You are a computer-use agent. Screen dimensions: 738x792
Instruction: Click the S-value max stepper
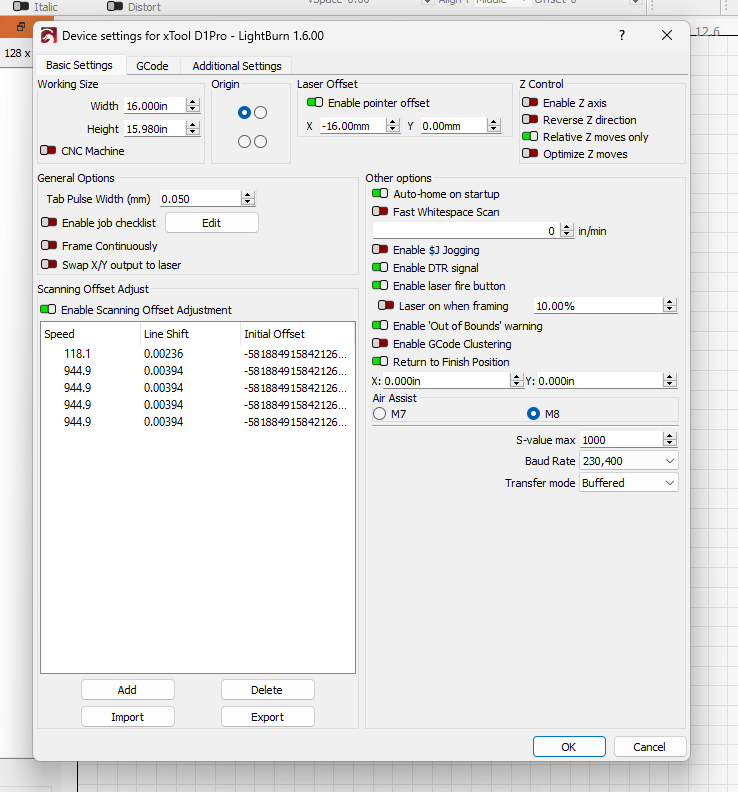tap(670, 440)
